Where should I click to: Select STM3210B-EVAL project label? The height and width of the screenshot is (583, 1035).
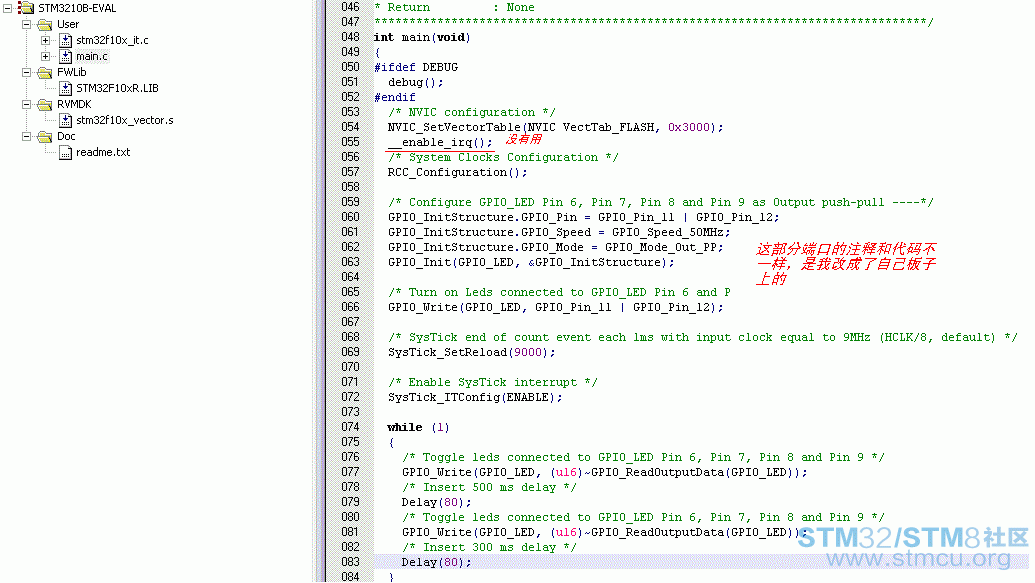pyautogui.click(x=77, y=9)
